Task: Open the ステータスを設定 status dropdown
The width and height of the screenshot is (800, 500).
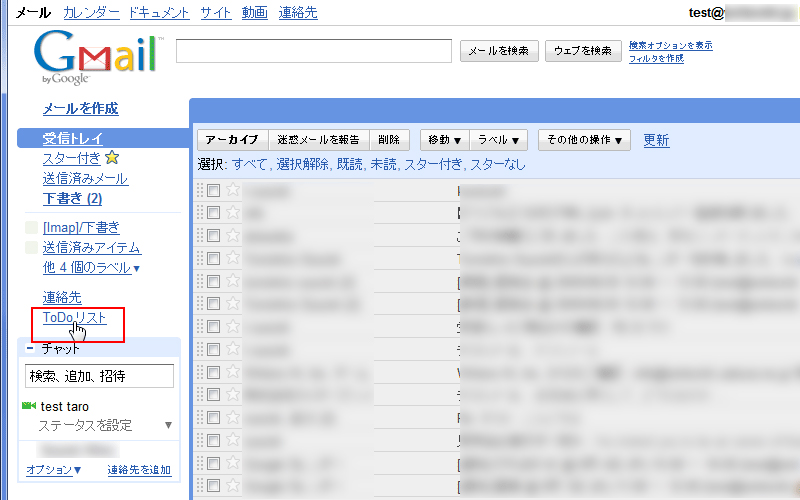Action: click(168, 425)
